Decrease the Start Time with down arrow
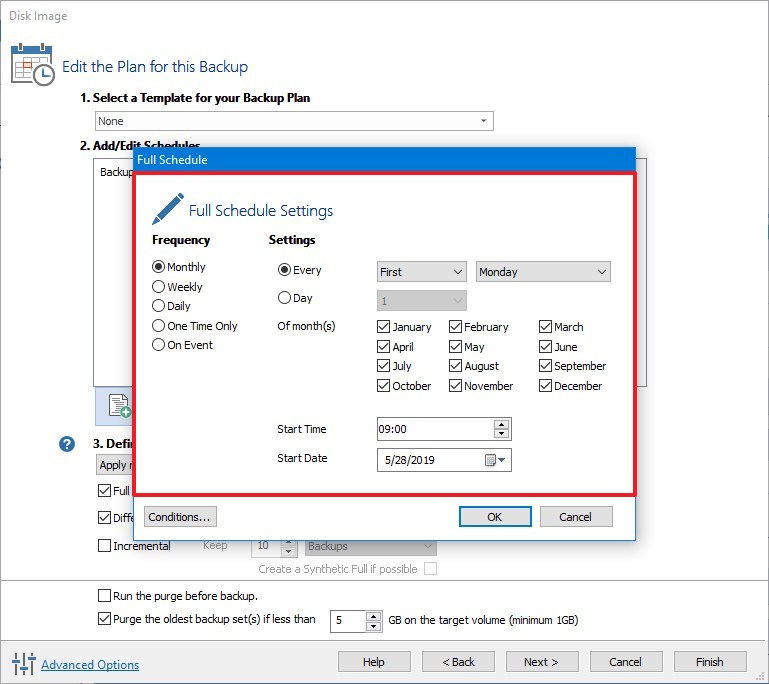This screenshot has width=769, height=684. [501, 433]
